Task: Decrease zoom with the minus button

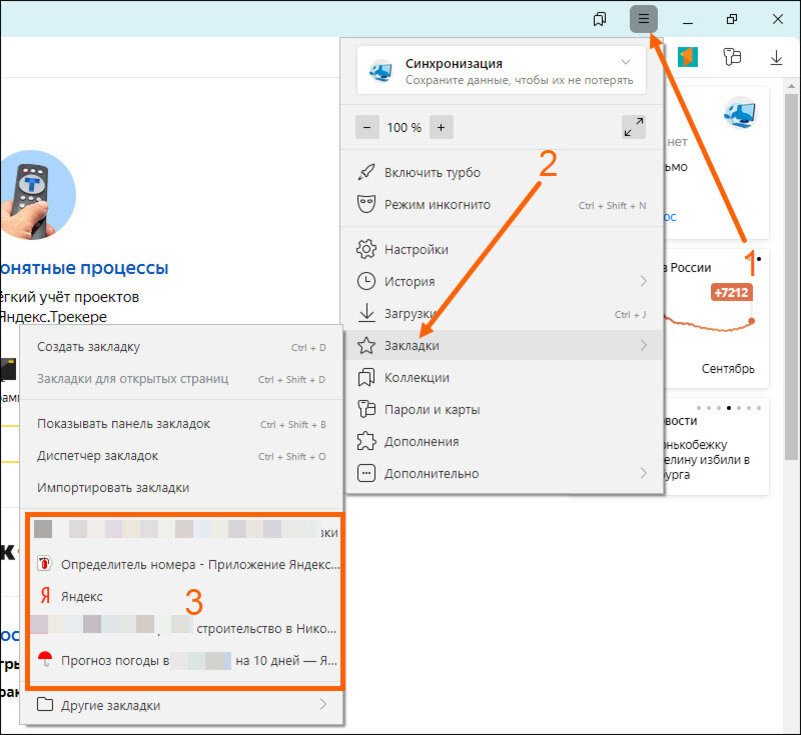Action: [367, 127]
